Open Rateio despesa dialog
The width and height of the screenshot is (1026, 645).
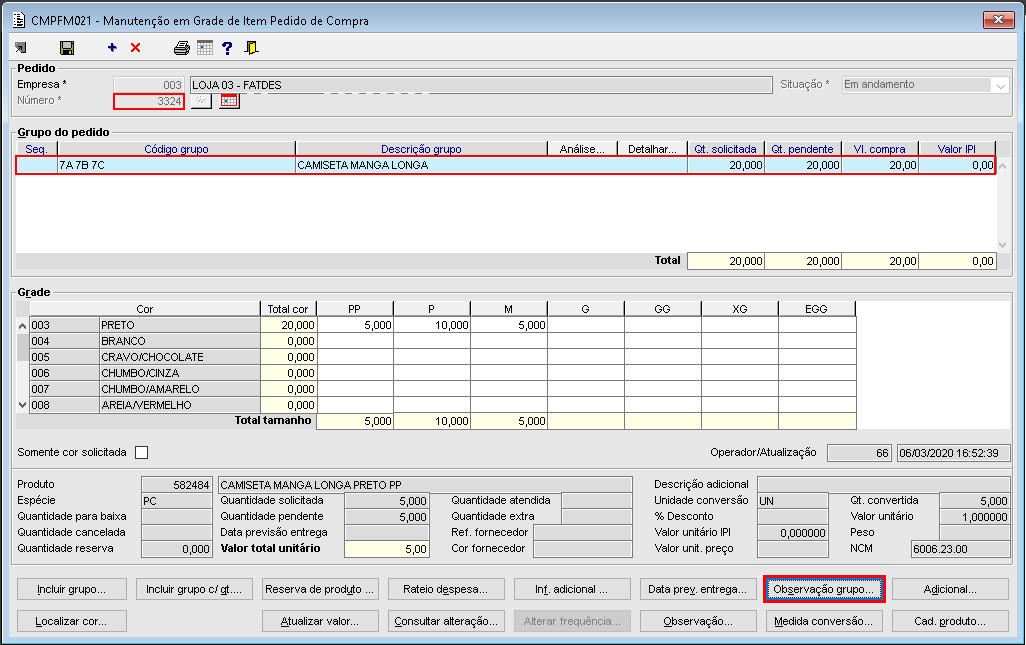(445, 589)
